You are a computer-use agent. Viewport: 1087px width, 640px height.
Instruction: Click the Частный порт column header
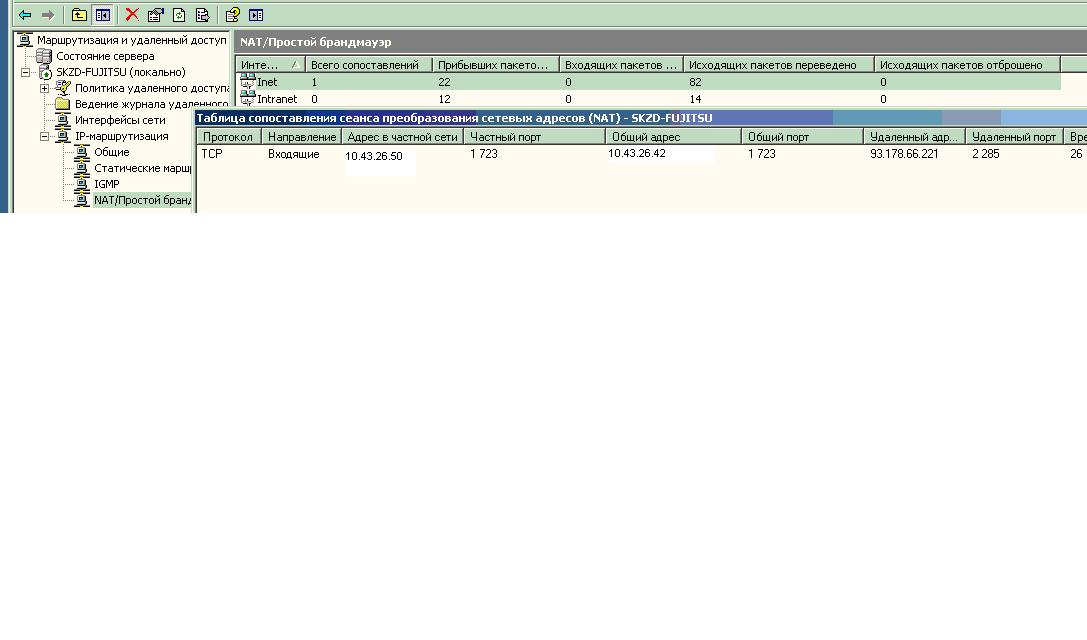(x=534, y=137)
